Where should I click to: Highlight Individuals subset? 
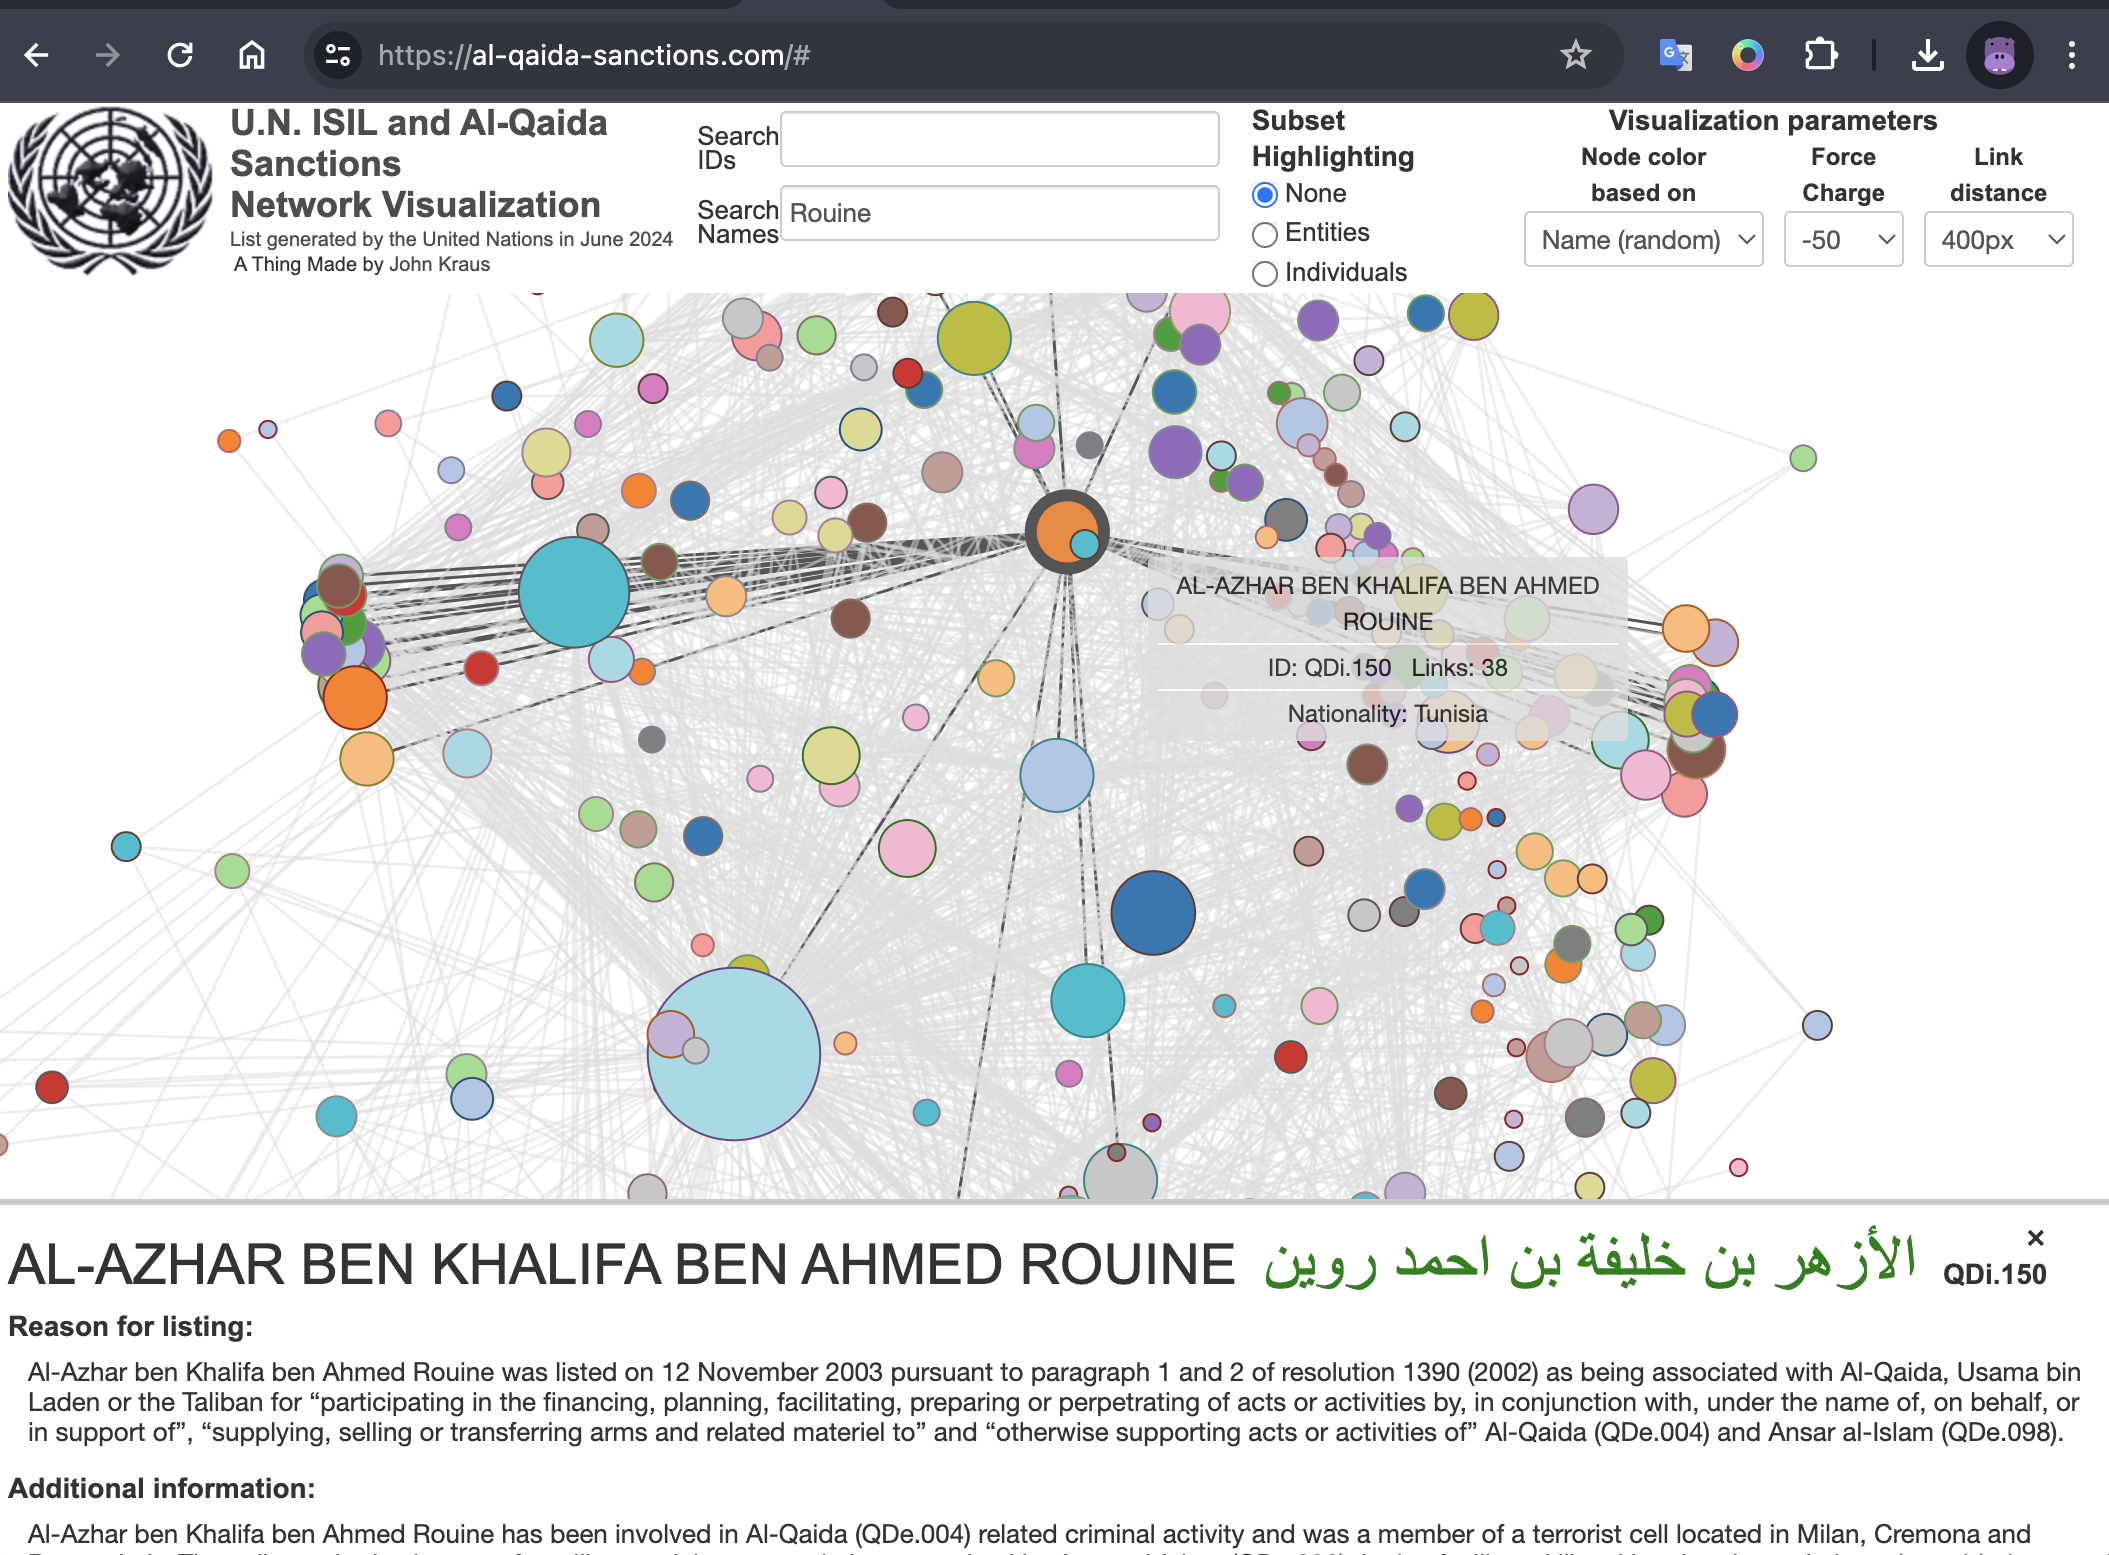pyautogui.click(x=1265, y=273)
